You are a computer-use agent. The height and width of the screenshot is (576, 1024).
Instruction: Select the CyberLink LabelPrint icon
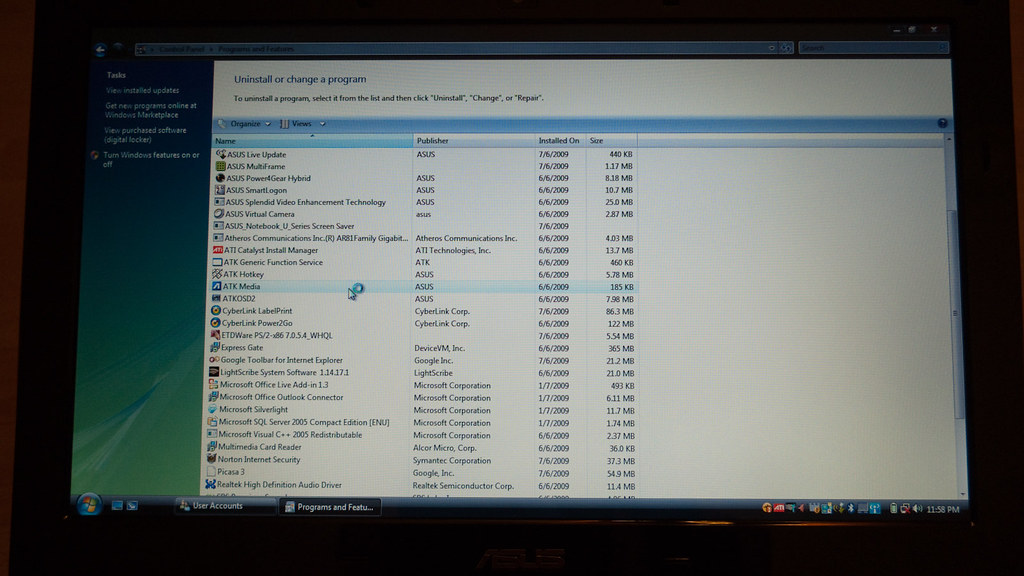pos(216,311)
